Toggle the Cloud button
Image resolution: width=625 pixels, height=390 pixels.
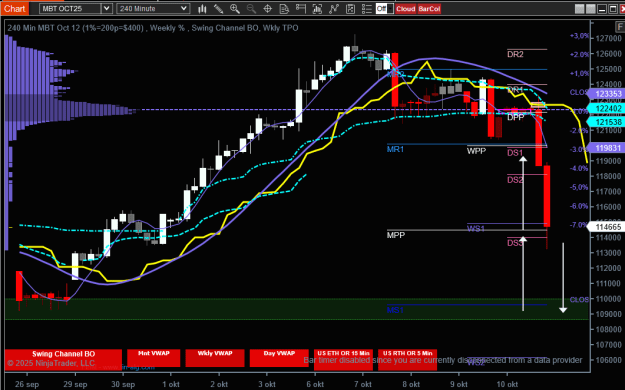406,9
